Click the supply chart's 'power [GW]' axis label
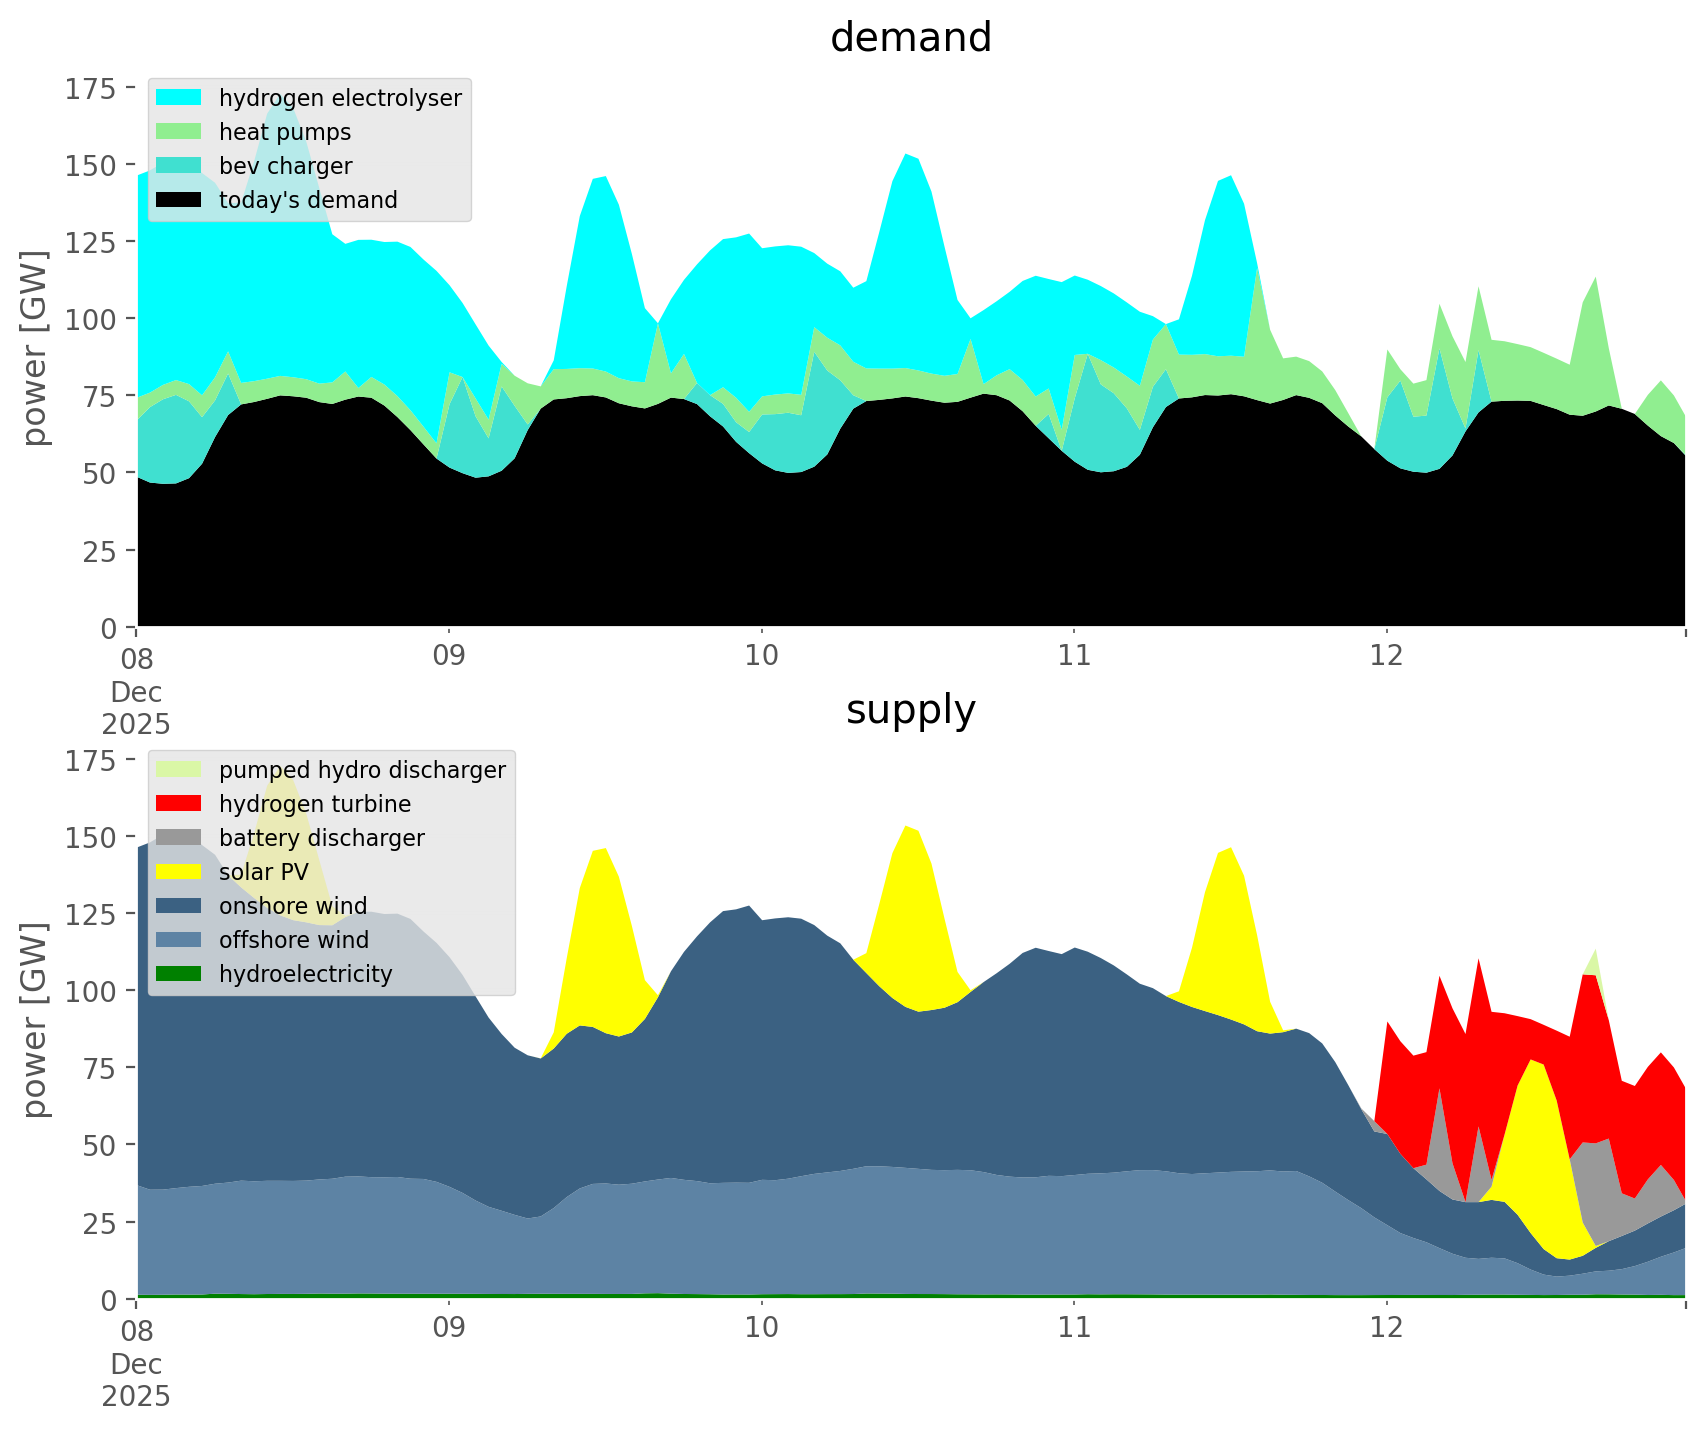This screenshot has height=1431, width=1706. pos(35,1020)
